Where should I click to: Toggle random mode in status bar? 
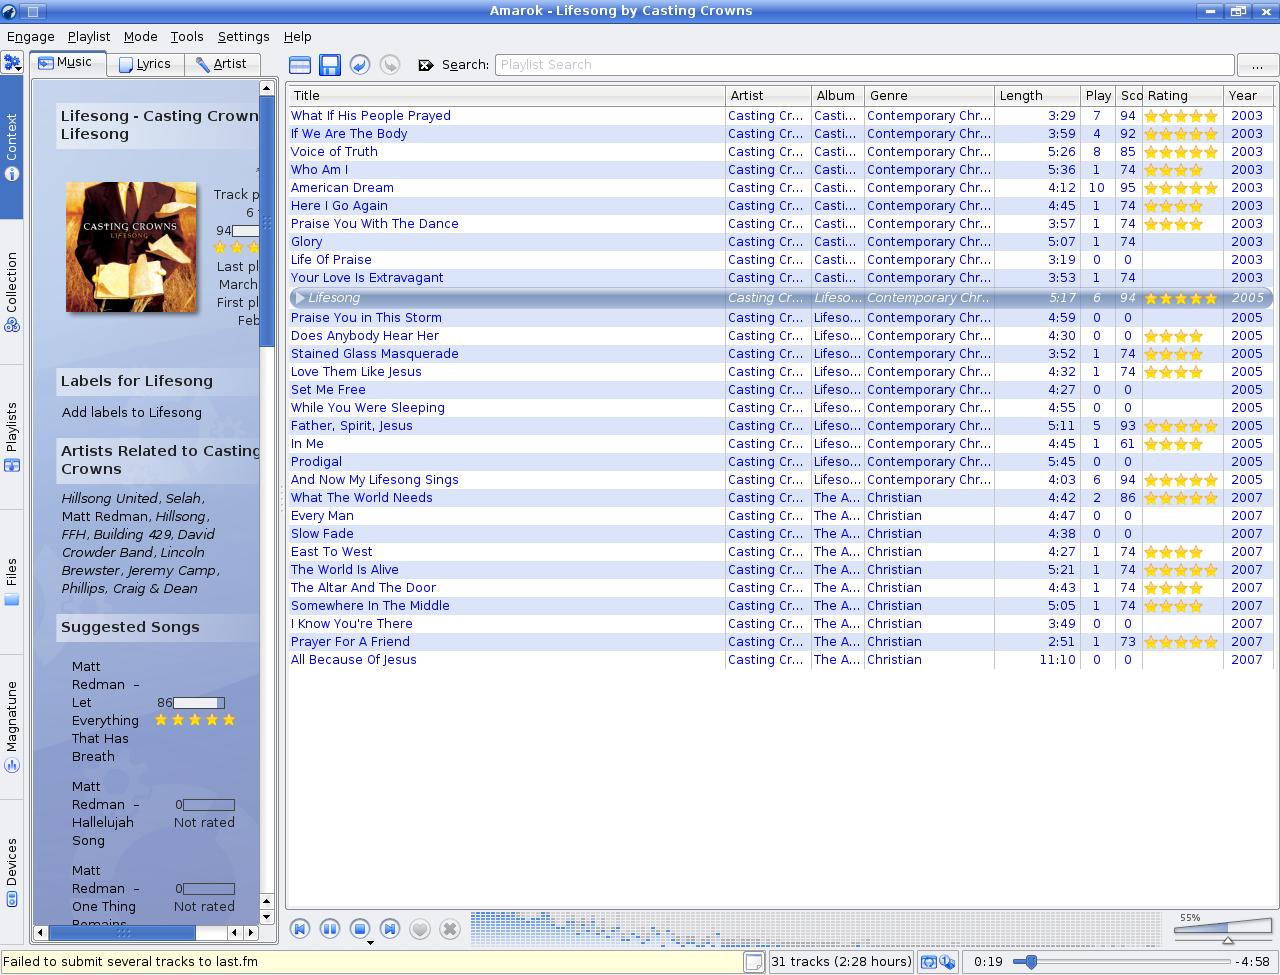946,962
